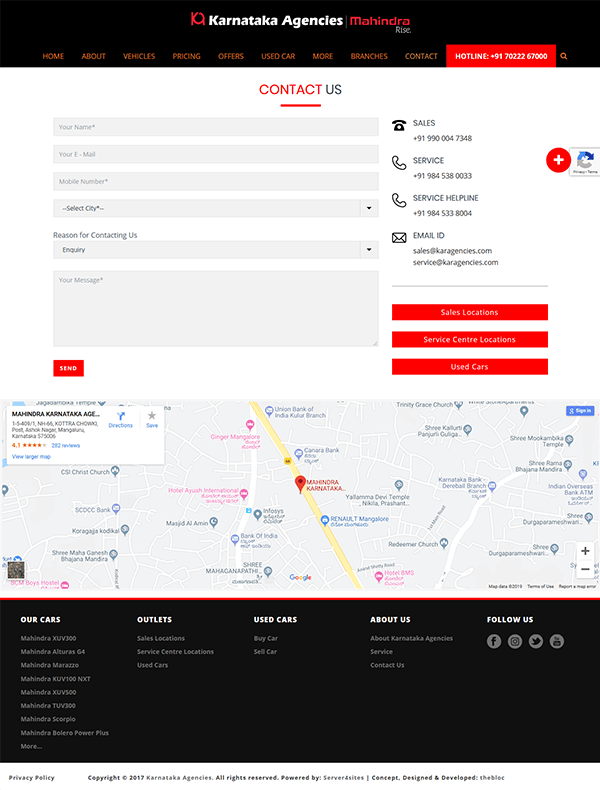Open the Twitter icon in footer
The image size is (600, 790).
click(536, 641)
